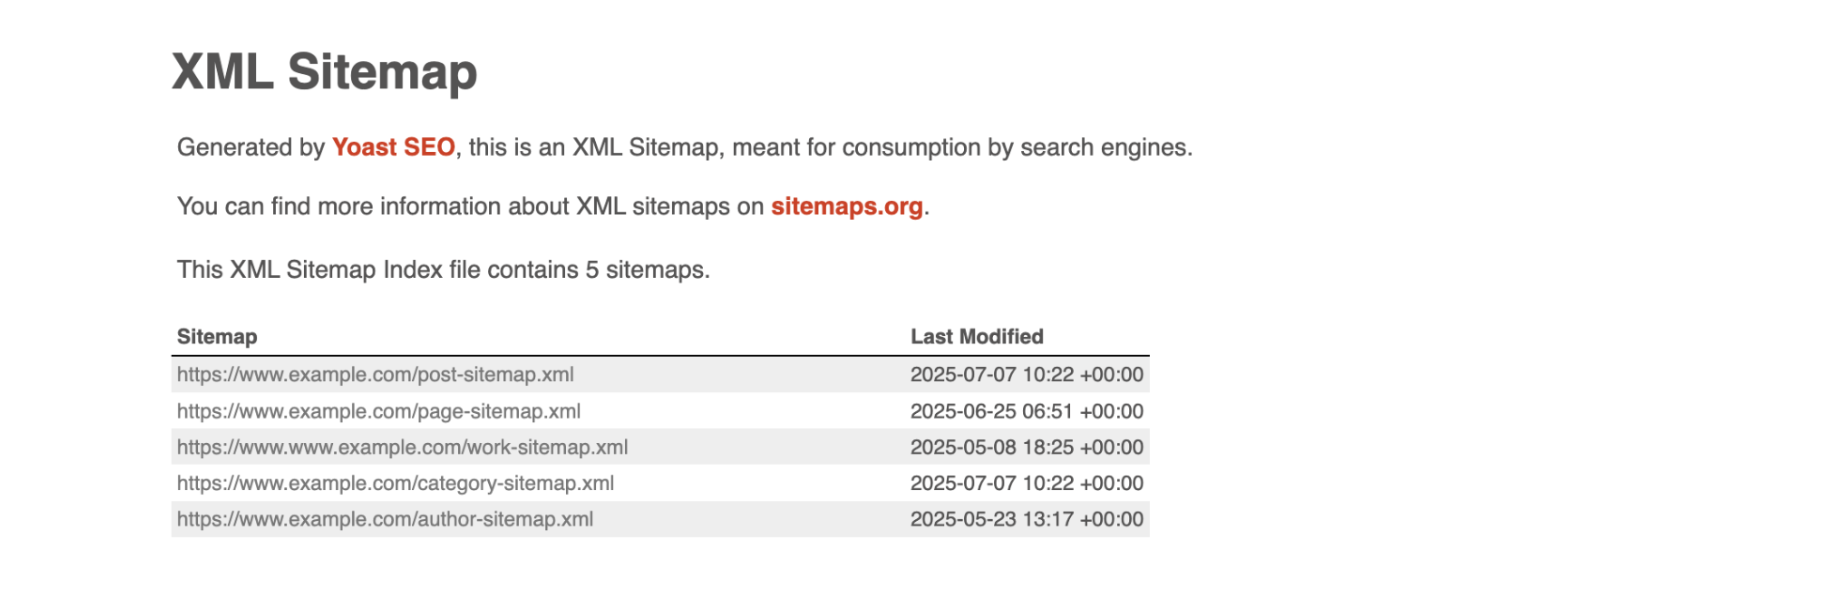Click the 2025-05-23 13:17 modified date
Viewport: 1838px width, 592px height.
click(1026, 519)
